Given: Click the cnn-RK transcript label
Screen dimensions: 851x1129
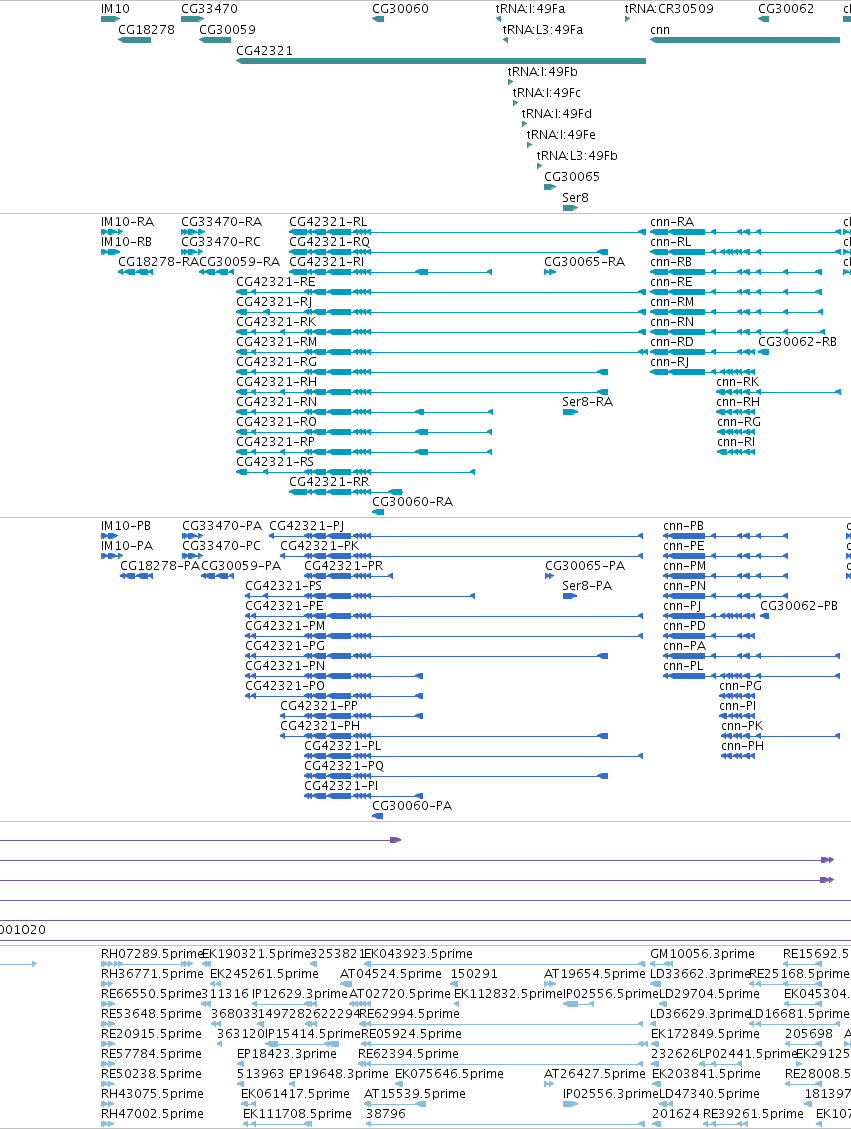Looking at the screenshot, I should coord(737,382).
